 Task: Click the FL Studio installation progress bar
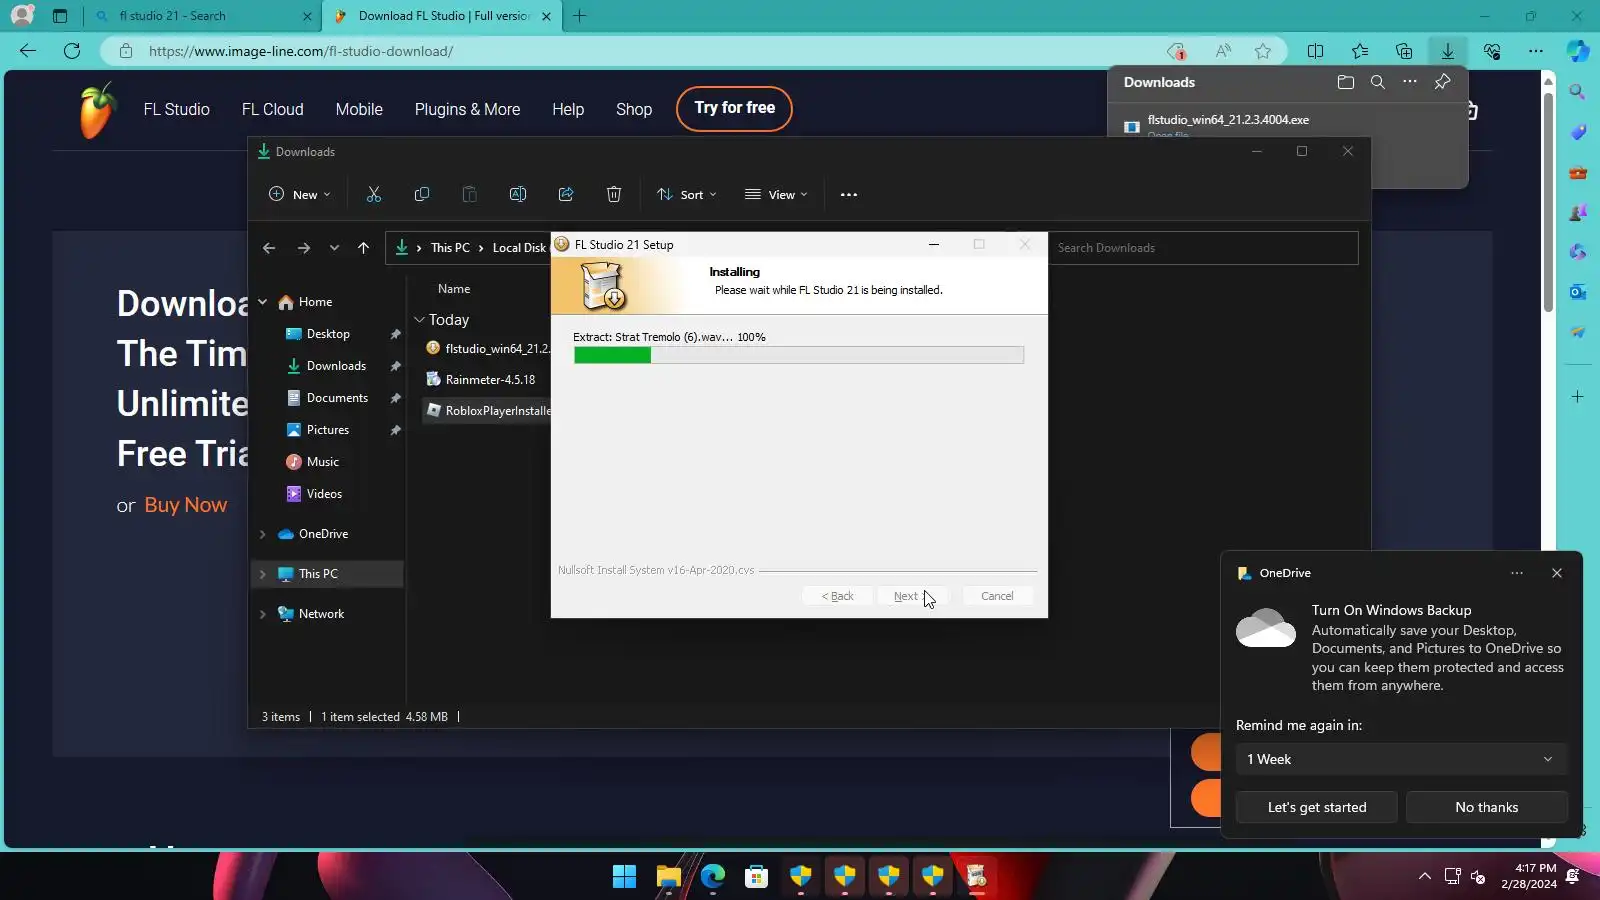799,355
